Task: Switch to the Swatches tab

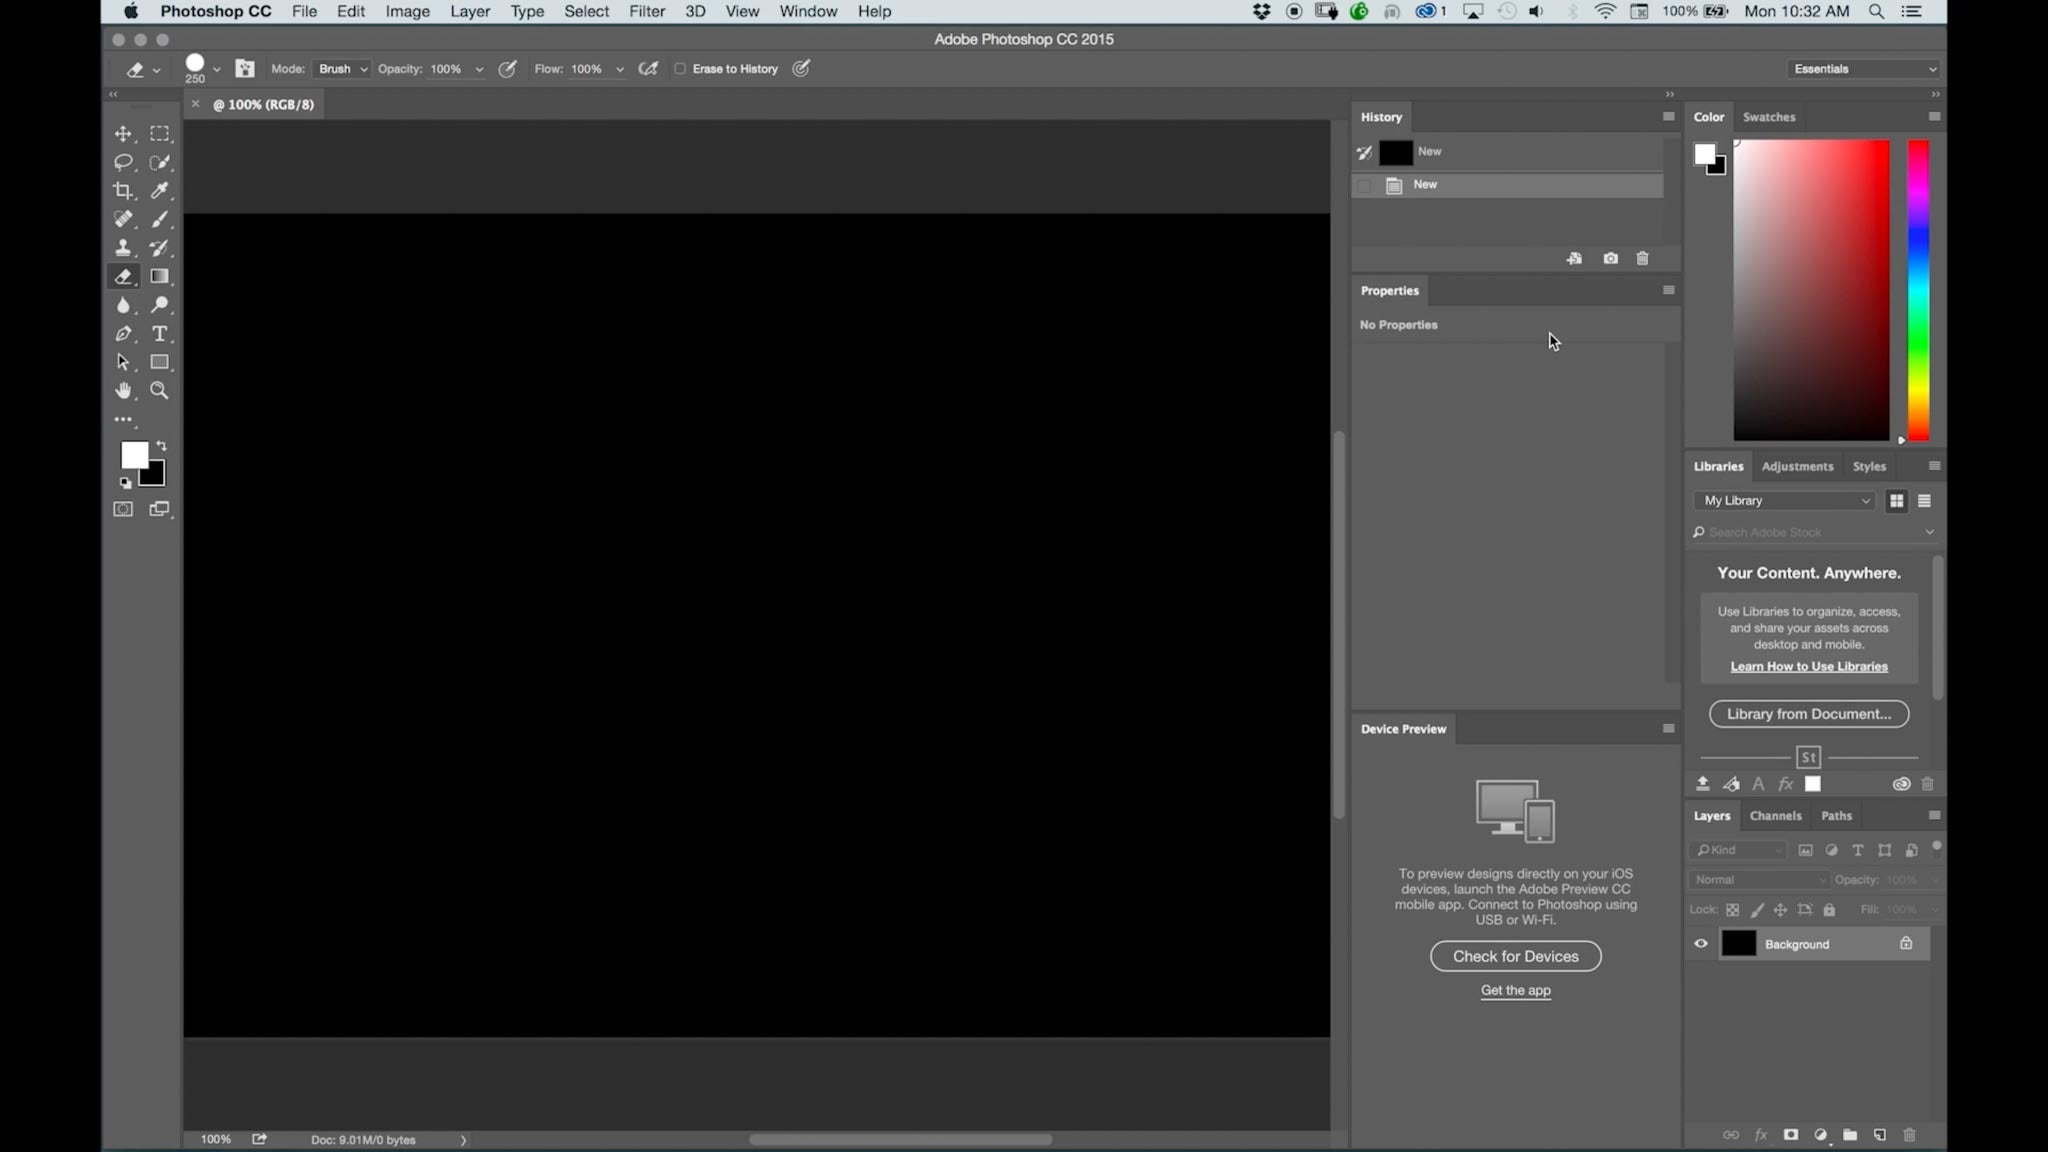Action: coord(1768,117)
